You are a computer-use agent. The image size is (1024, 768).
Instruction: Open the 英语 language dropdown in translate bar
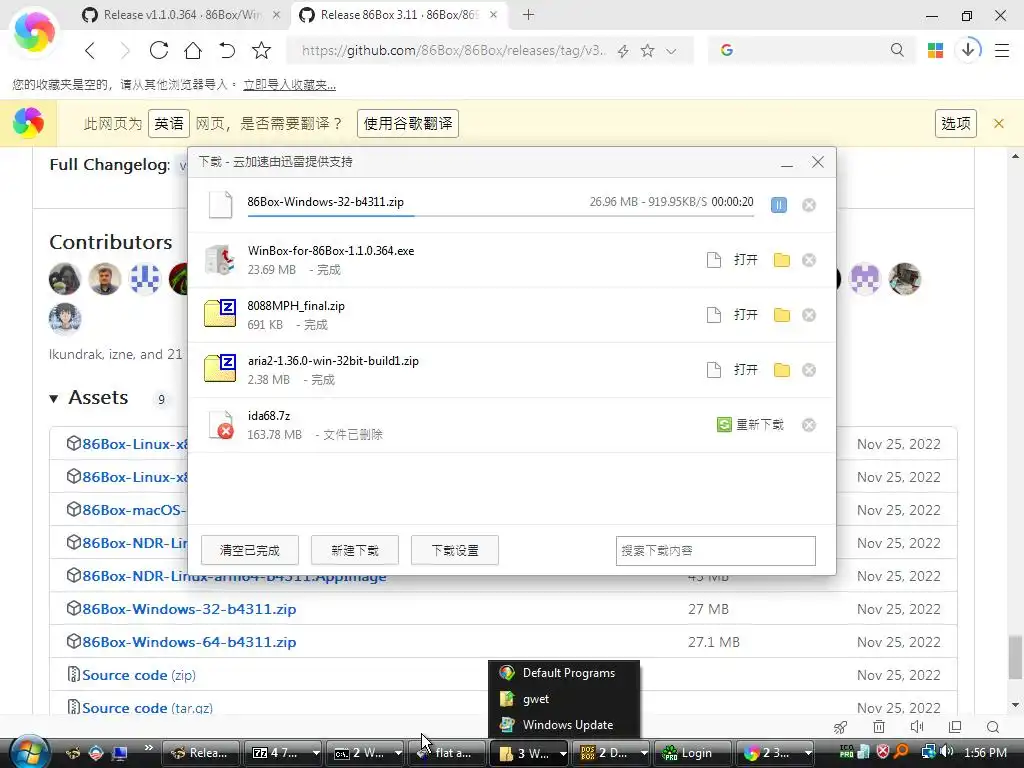tap(169, 123)
